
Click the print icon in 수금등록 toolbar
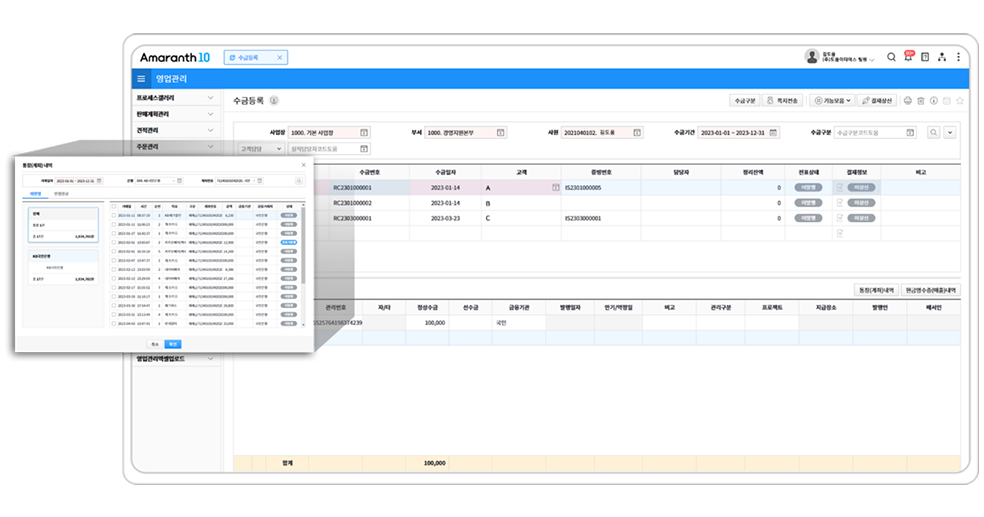click(x=907, y=101)
